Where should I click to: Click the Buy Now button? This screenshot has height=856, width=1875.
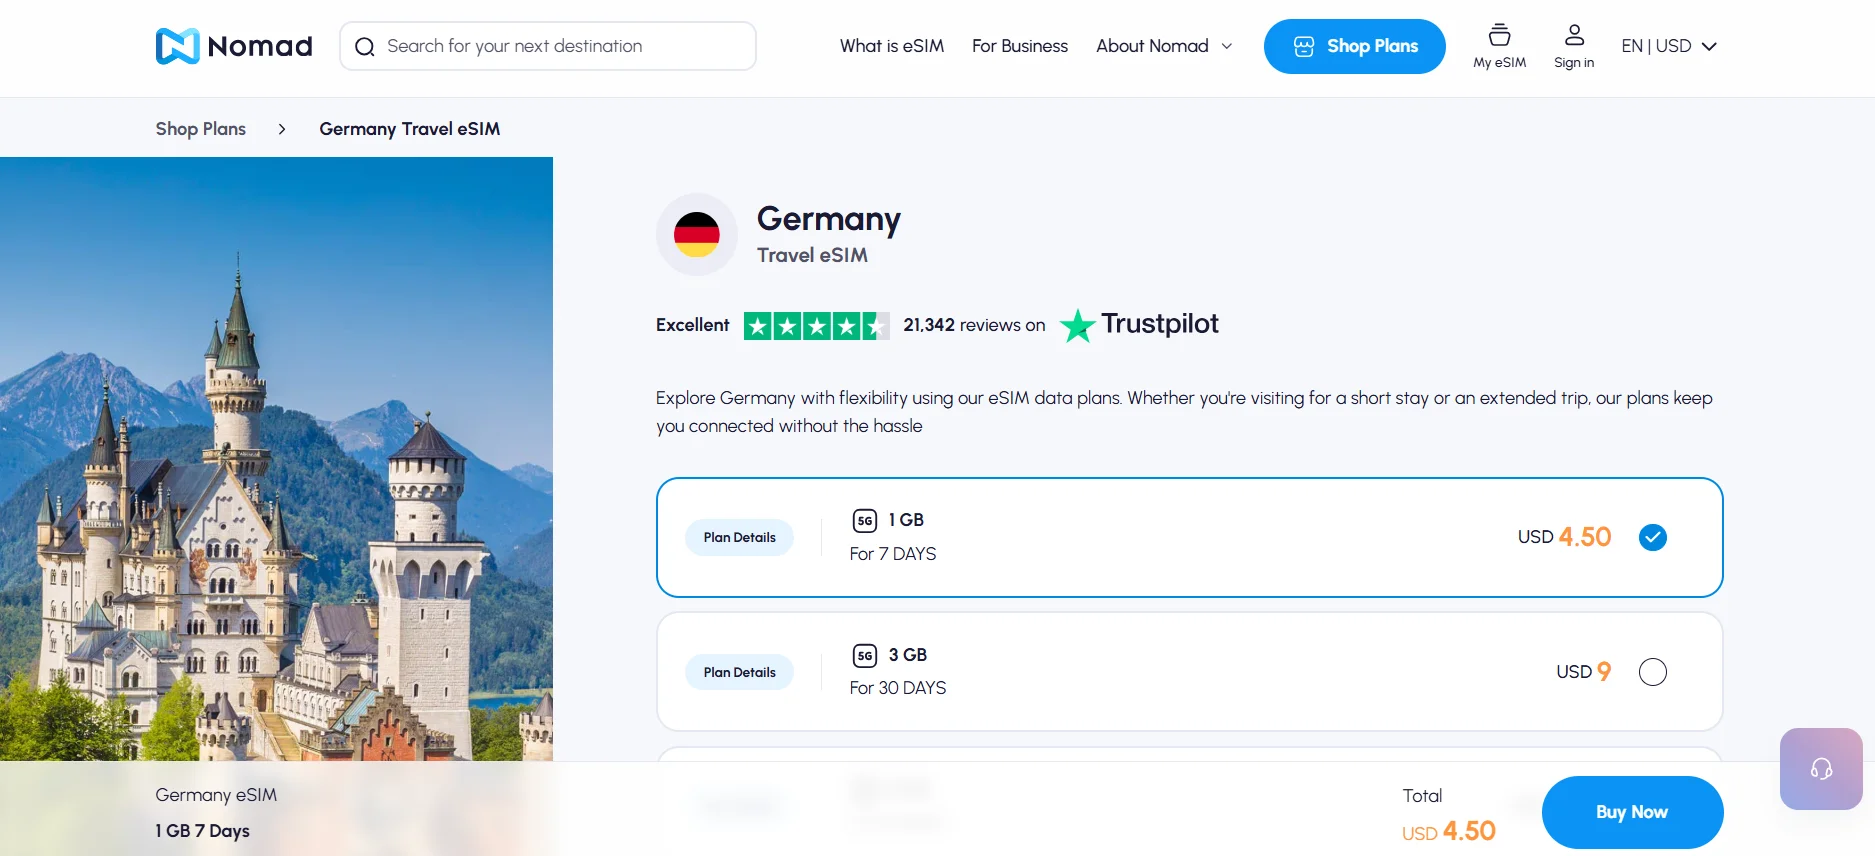[x=1632, y=812]
